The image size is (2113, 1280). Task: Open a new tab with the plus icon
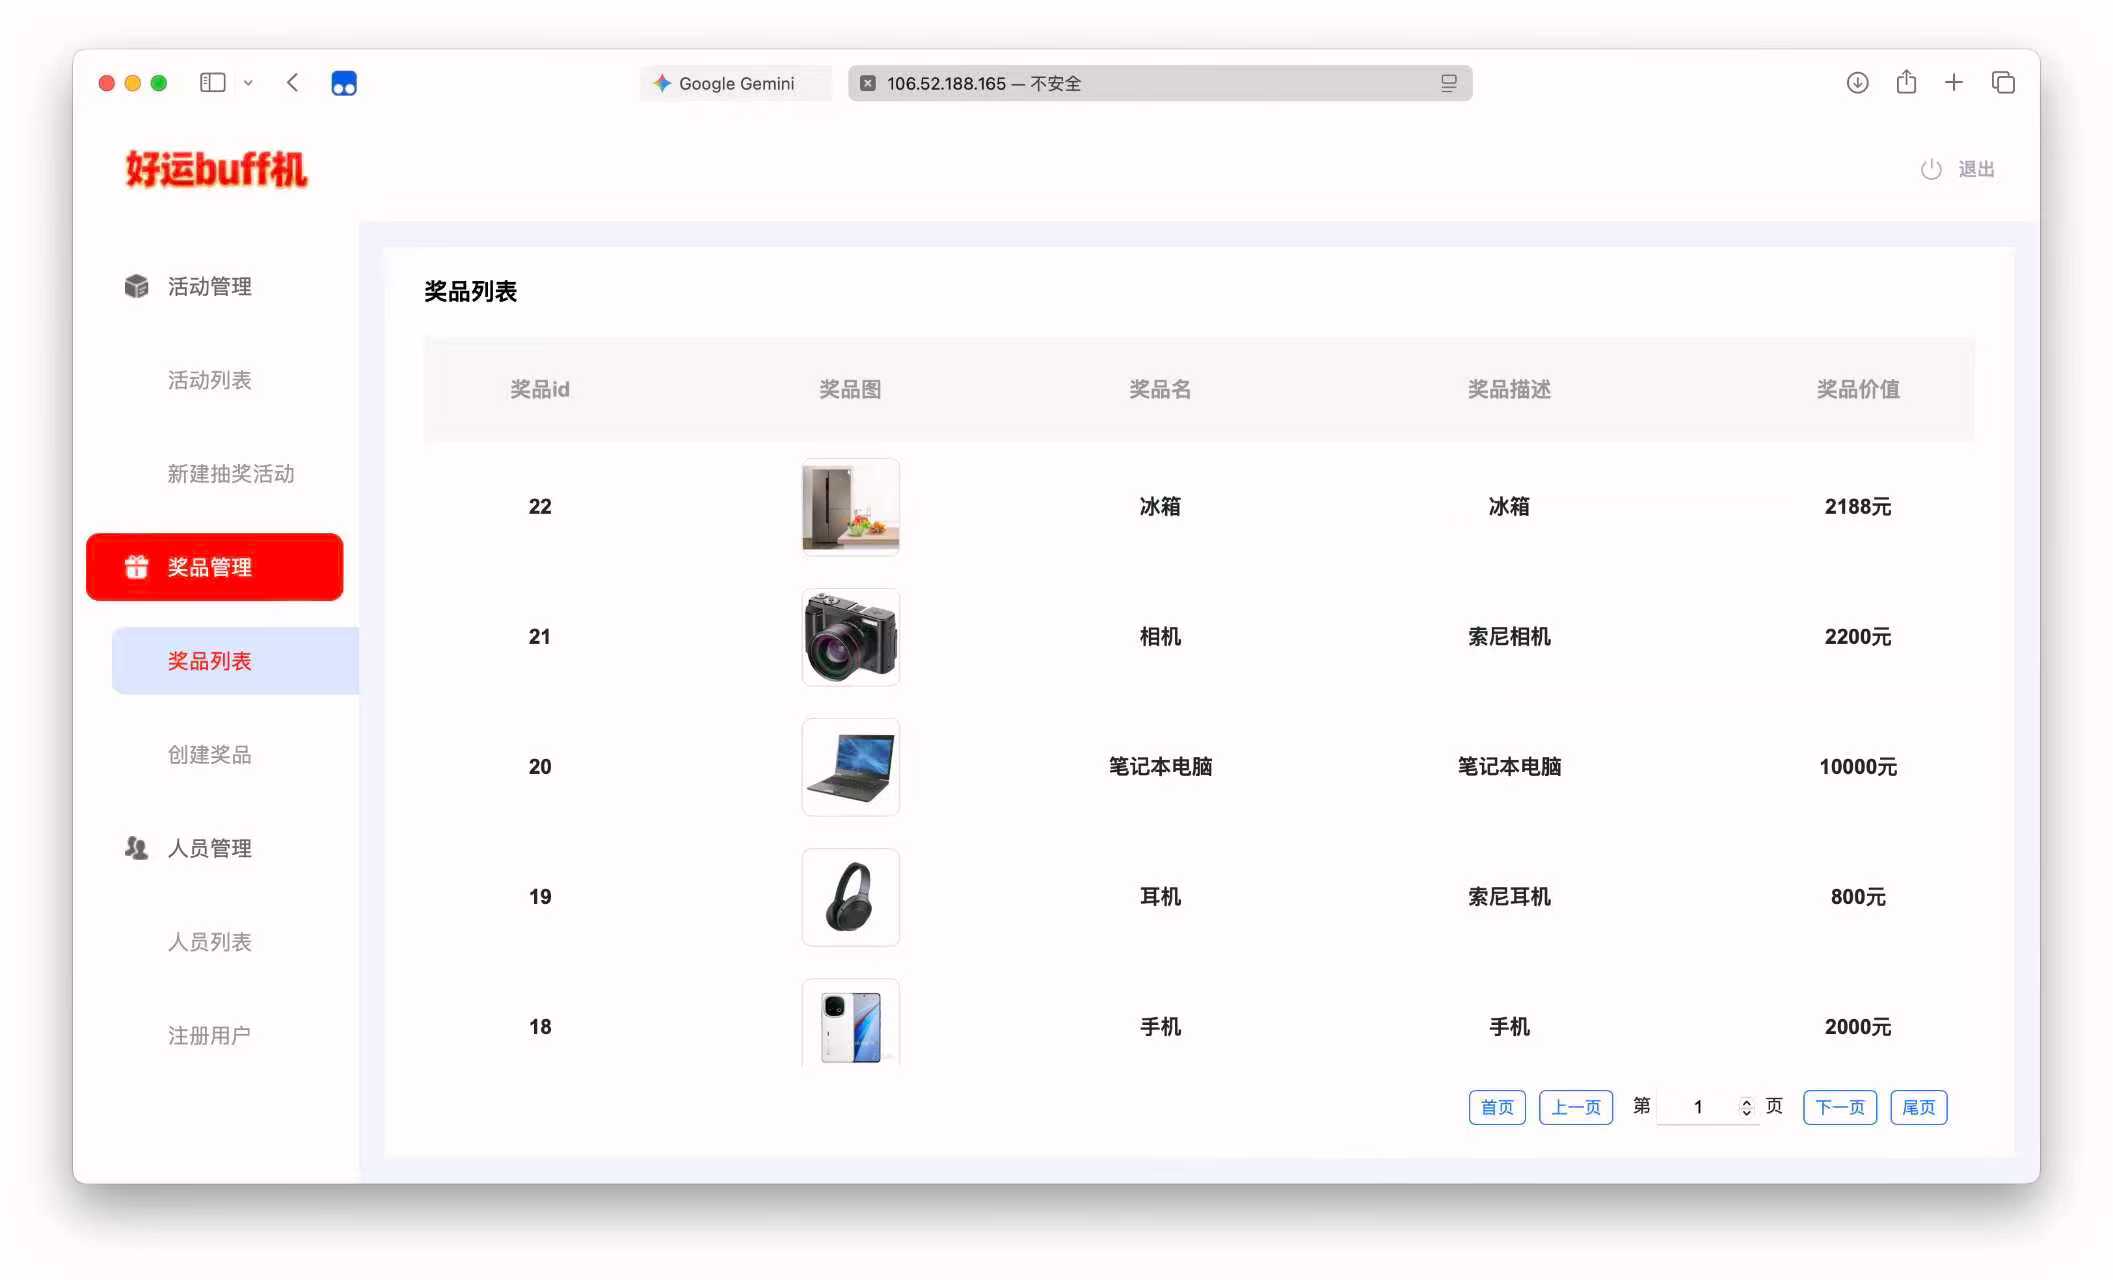pos(1953,83)
